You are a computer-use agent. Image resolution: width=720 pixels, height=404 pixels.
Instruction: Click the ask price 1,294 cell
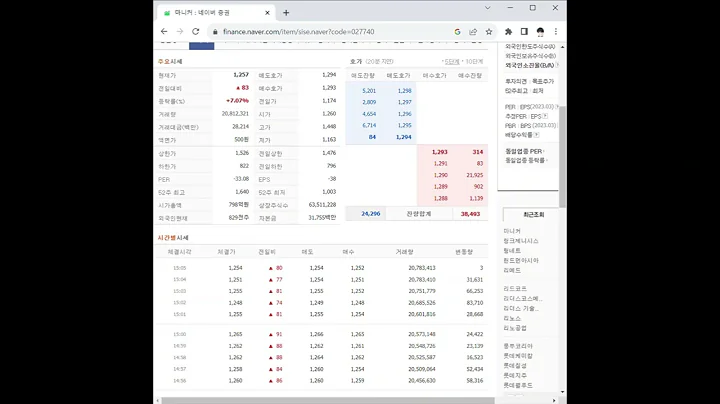pyautogui.click(x=404, y=137)
